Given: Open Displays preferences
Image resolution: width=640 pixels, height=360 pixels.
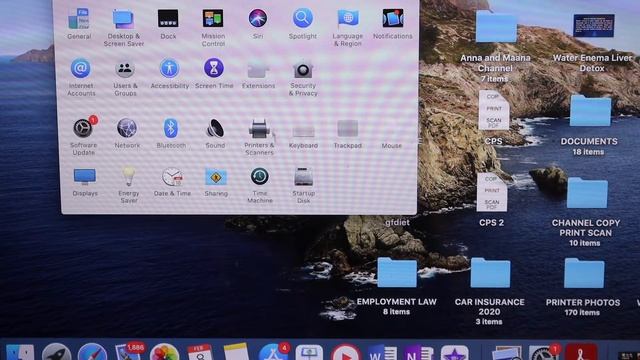Looking at the screenshot, I should (x=85, y=177).
